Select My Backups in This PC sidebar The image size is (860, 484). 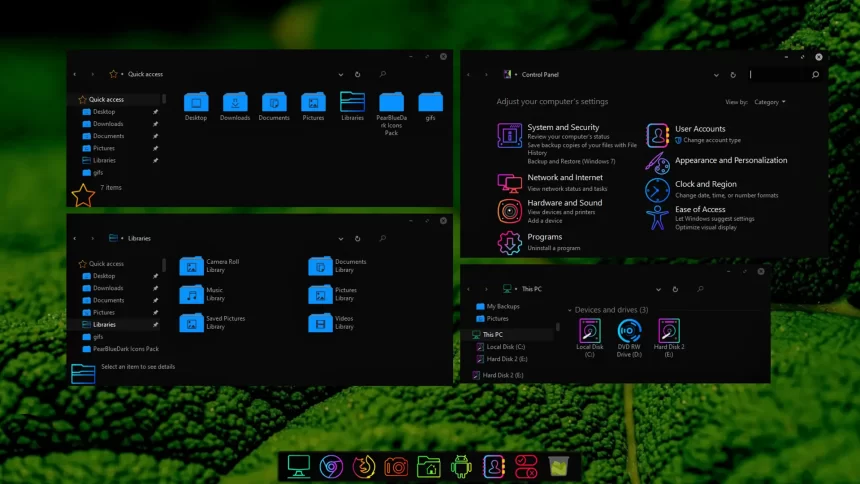[503, 307]
